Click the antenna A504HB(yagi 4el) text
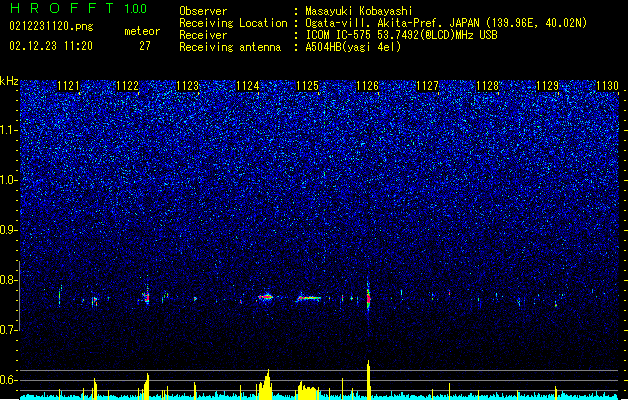The width and height of the screenshot is (629, 400). coord(353,47)
